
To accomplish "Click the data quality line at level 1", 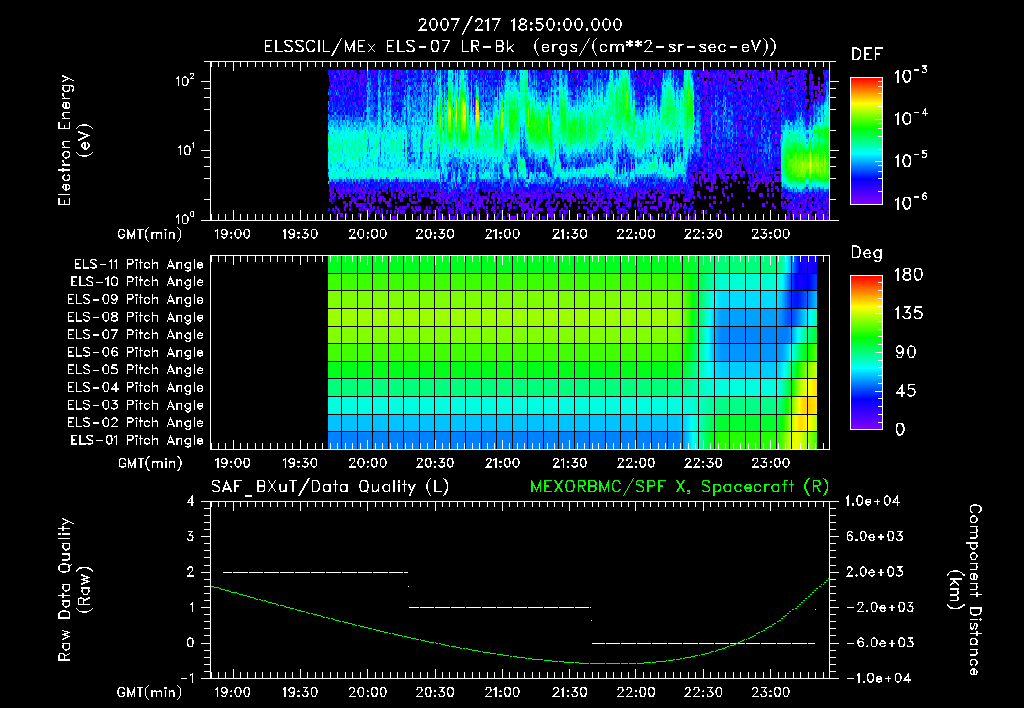I will pos(500,607).
